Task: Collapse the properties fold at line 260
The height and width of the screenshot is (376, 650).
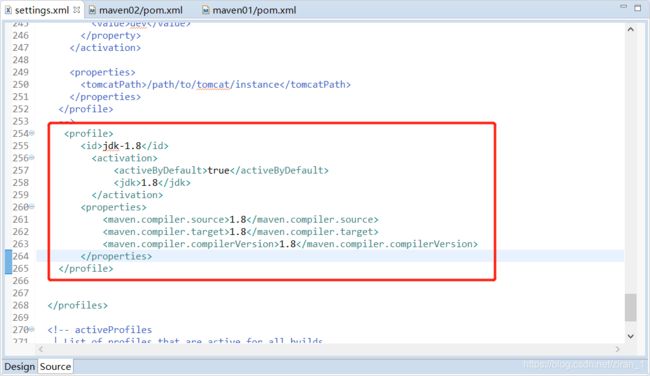Action: pyautogui.click(x=32, y=206)
